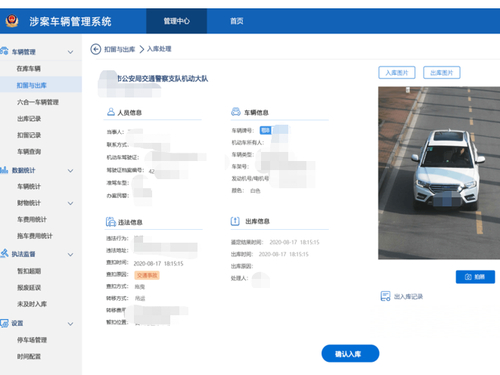The width and height of the screenshot is (500, 375).
Task: Open 未及时入库 in the sidebar
Action: 32,304
